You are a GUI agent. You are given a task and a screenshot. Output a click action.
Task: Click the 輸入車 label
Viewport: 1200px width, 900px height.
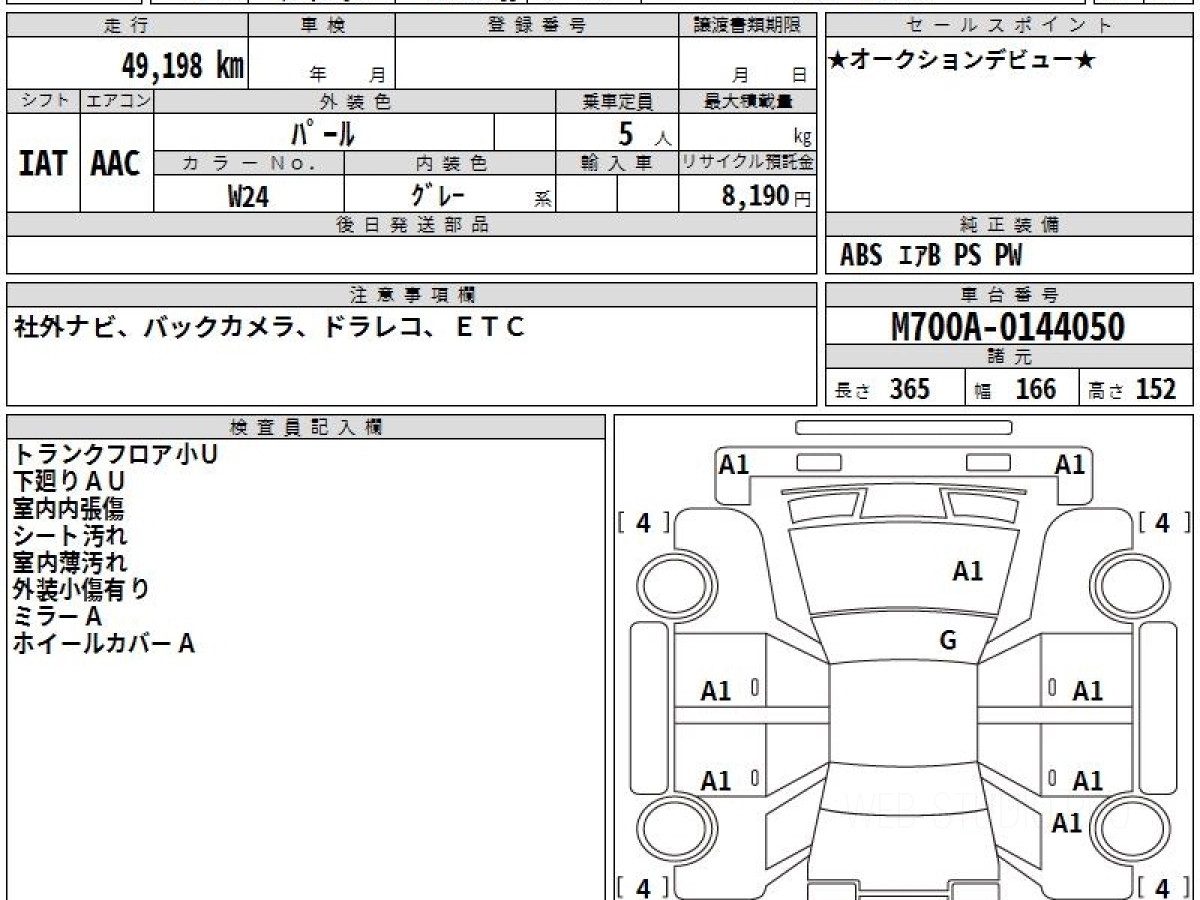(x=617, y=163)
